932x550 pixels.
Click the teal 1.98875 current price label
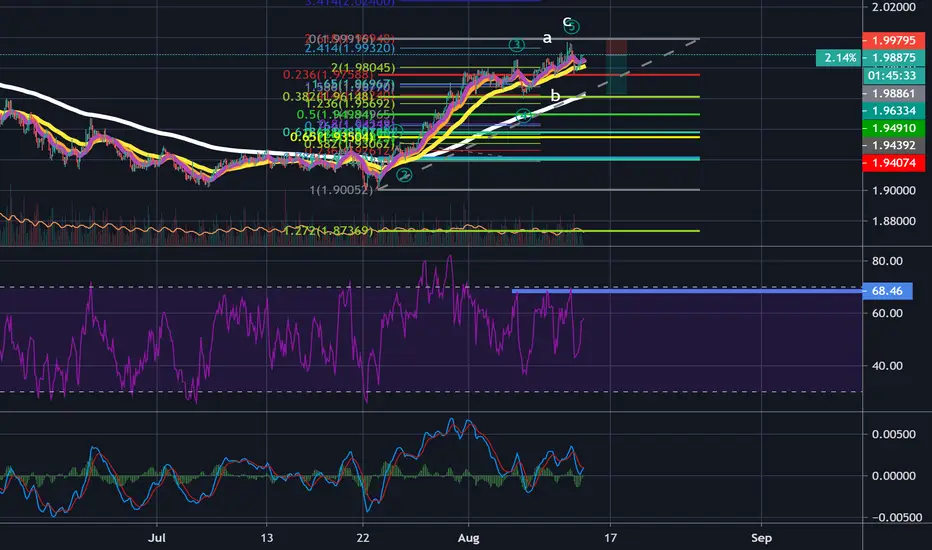pos(893,58)
